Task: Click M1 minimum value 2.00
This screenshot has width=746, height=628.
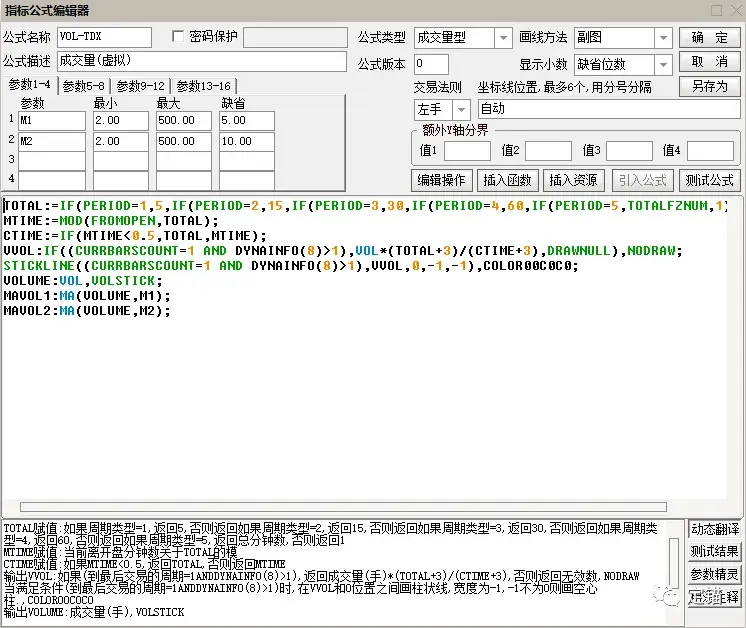Action: [x=121, y=121]
